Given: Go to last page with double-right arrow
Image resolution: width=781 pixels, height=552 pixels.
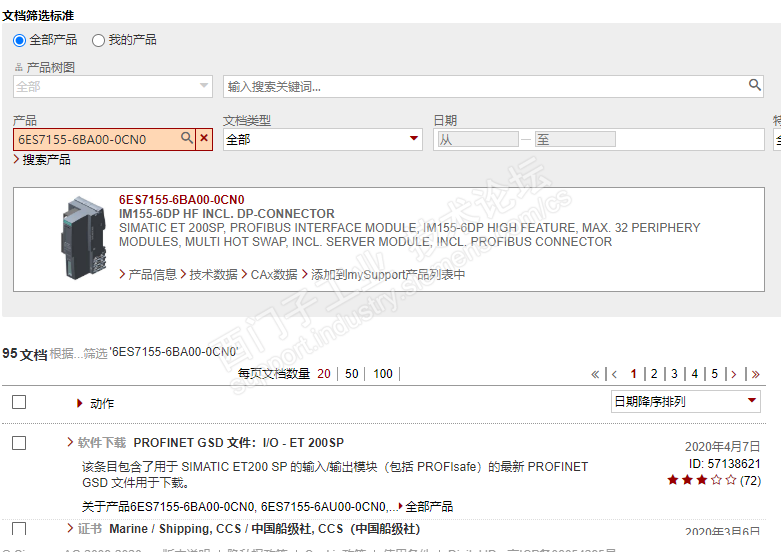Looking at the screenshot, I should click(756, 374).
